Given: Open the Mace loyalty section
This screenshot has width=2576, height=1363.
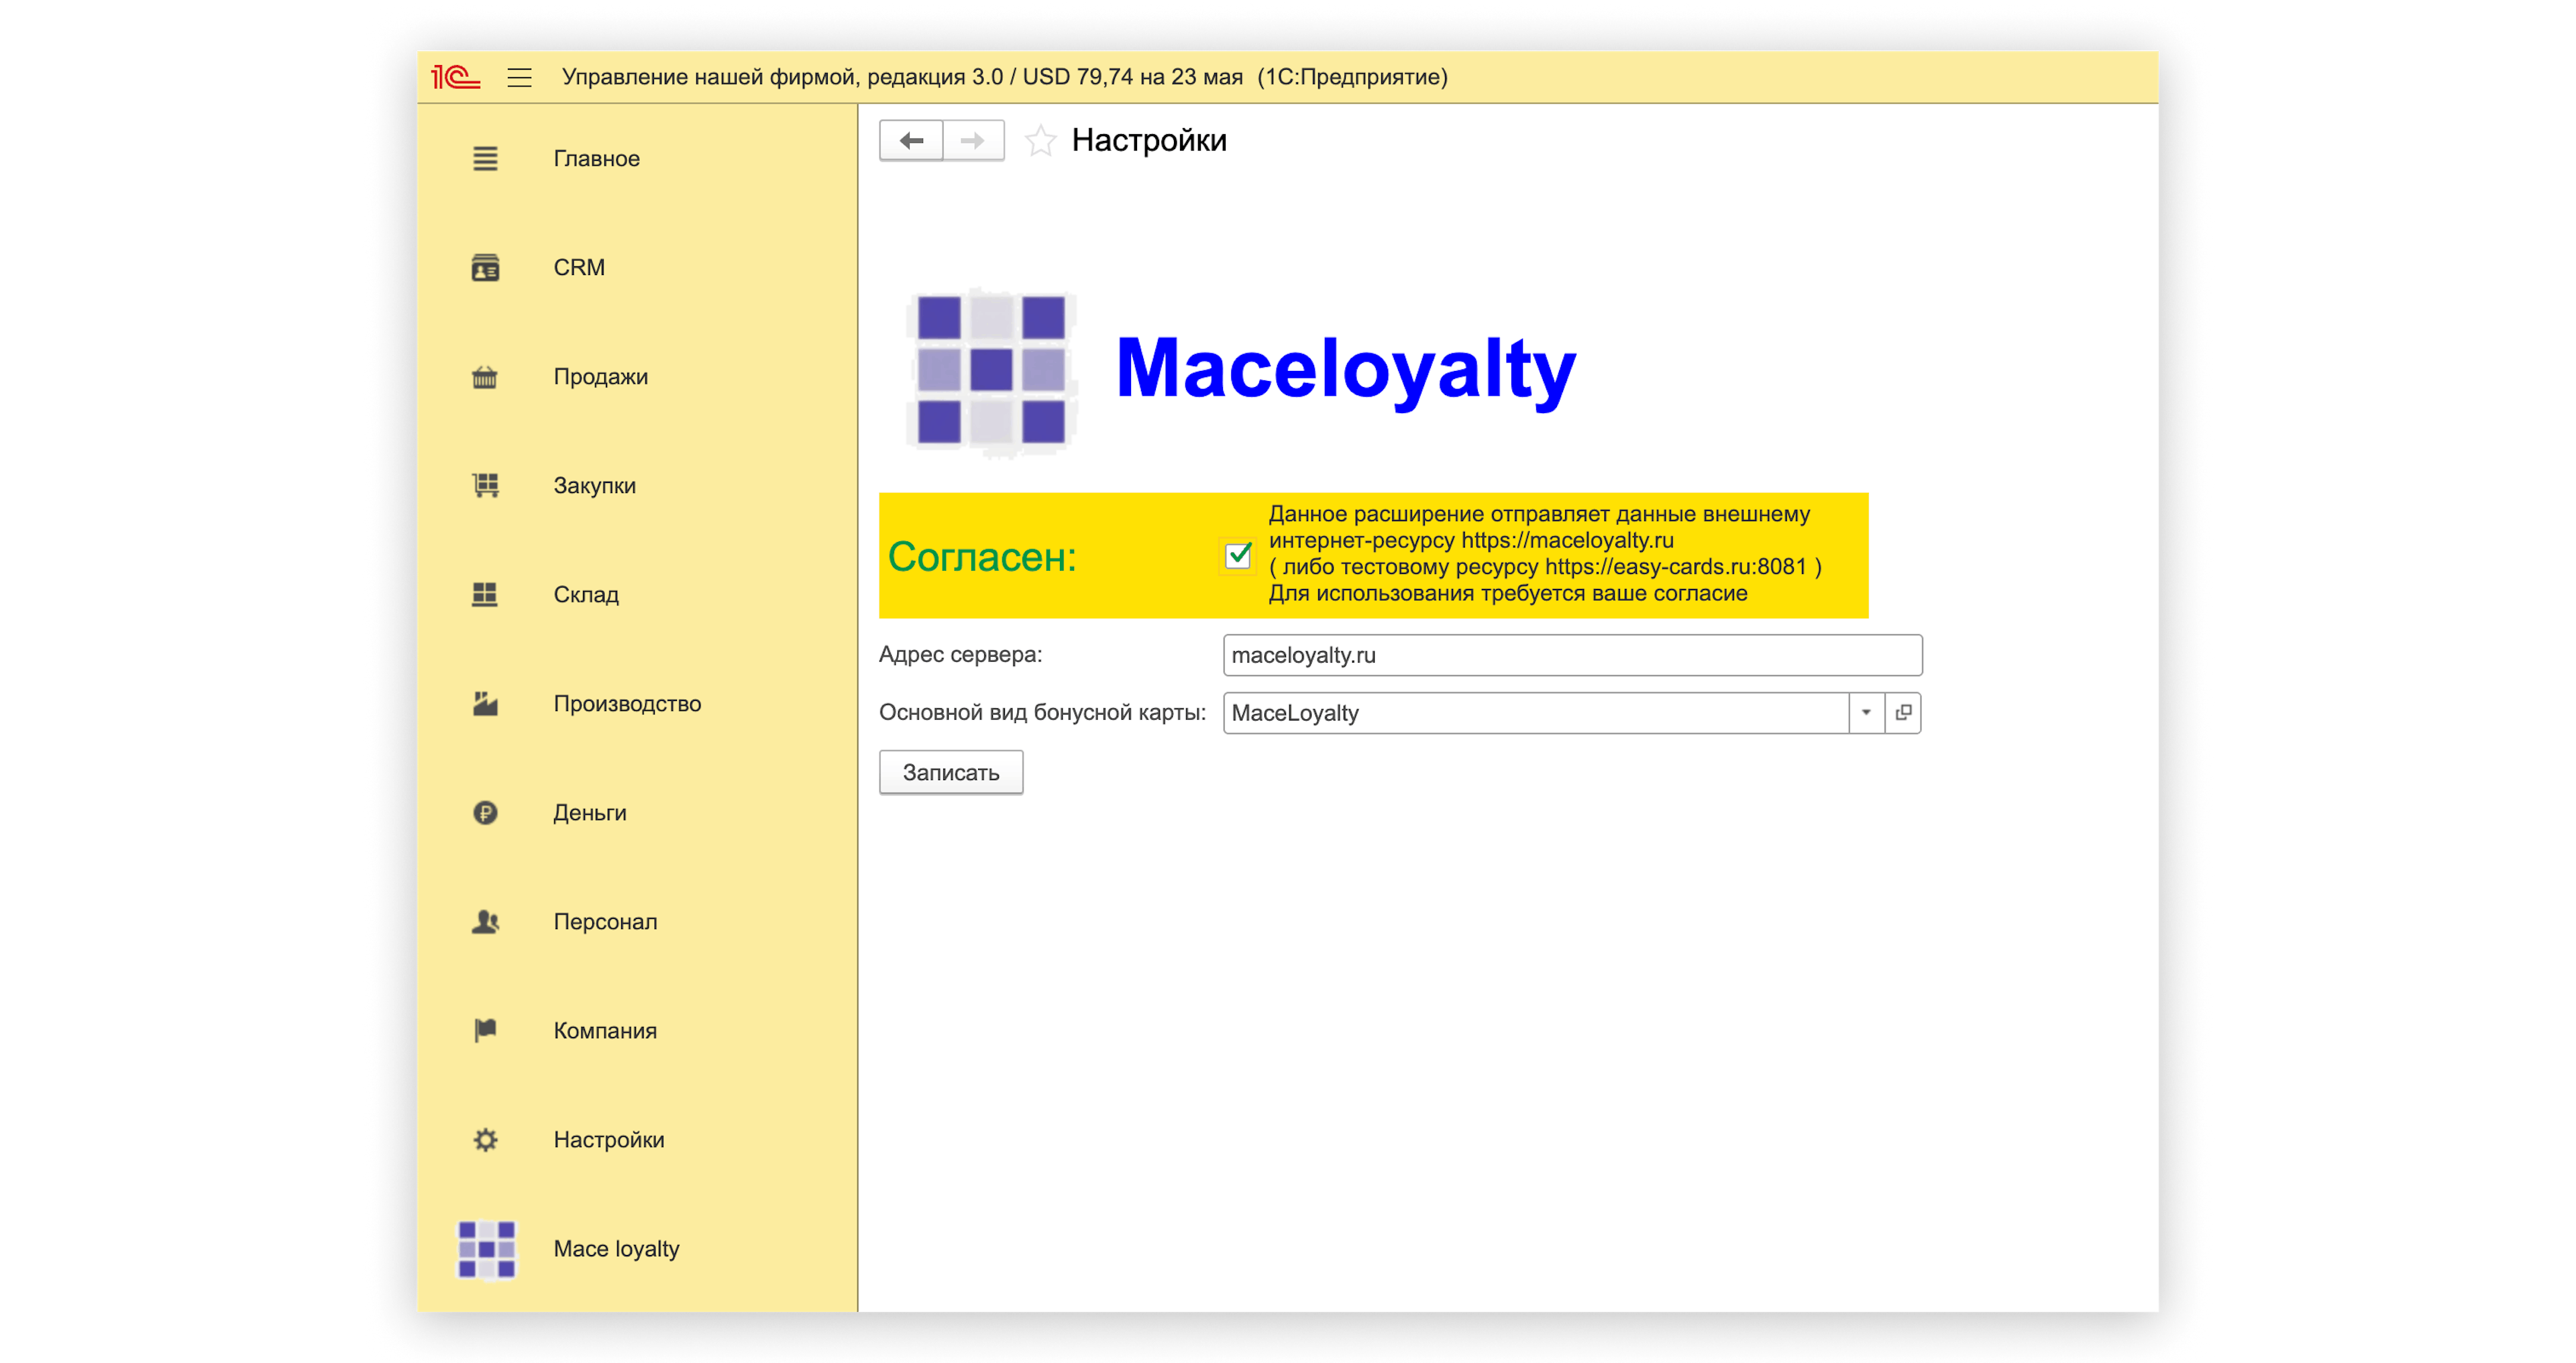Looking at the screenshot, I should (x=616, y=1249).
